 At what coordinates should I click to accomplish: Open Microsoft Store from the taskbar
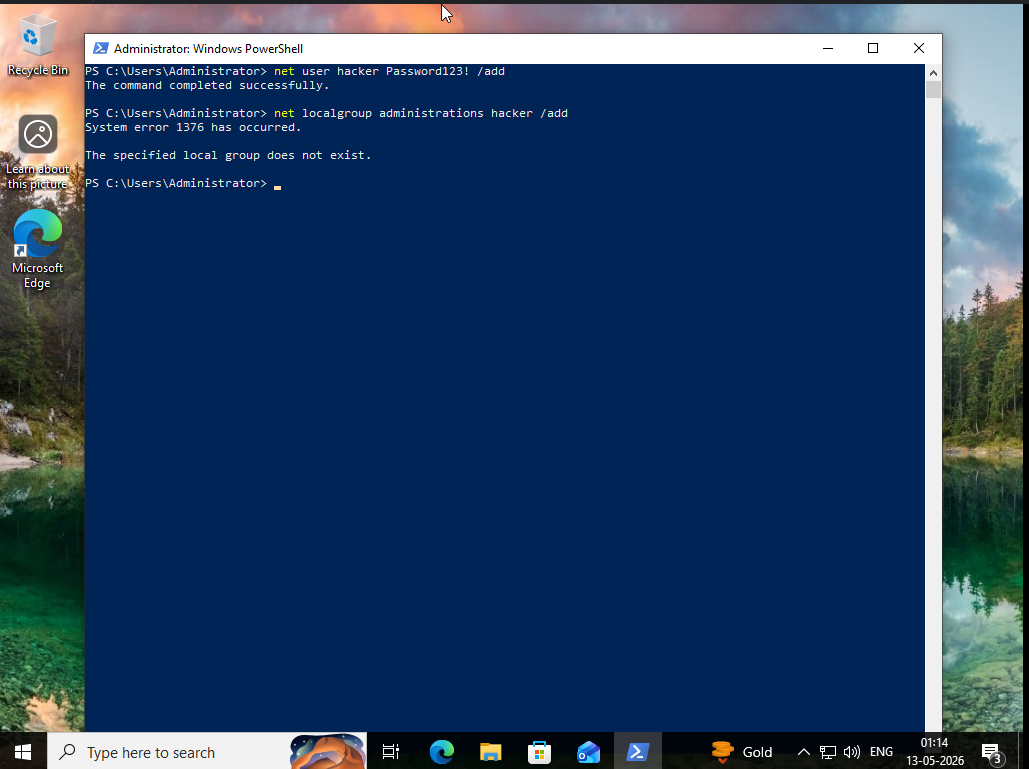pos(539,752)
